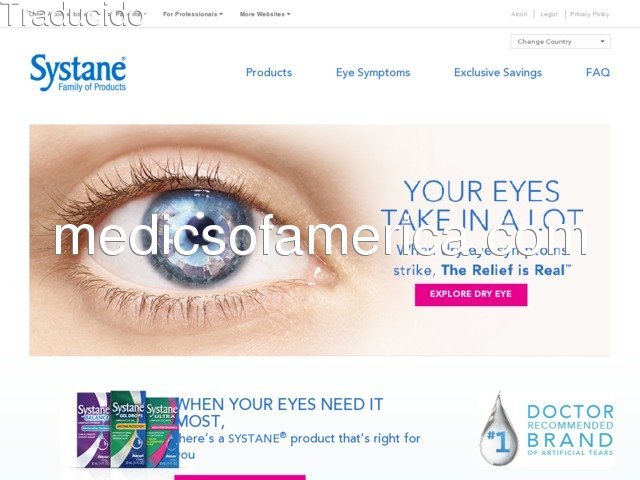View the Privacy Policy link
640x480 pixels.
pyautogui.click(x=589, y=14)
